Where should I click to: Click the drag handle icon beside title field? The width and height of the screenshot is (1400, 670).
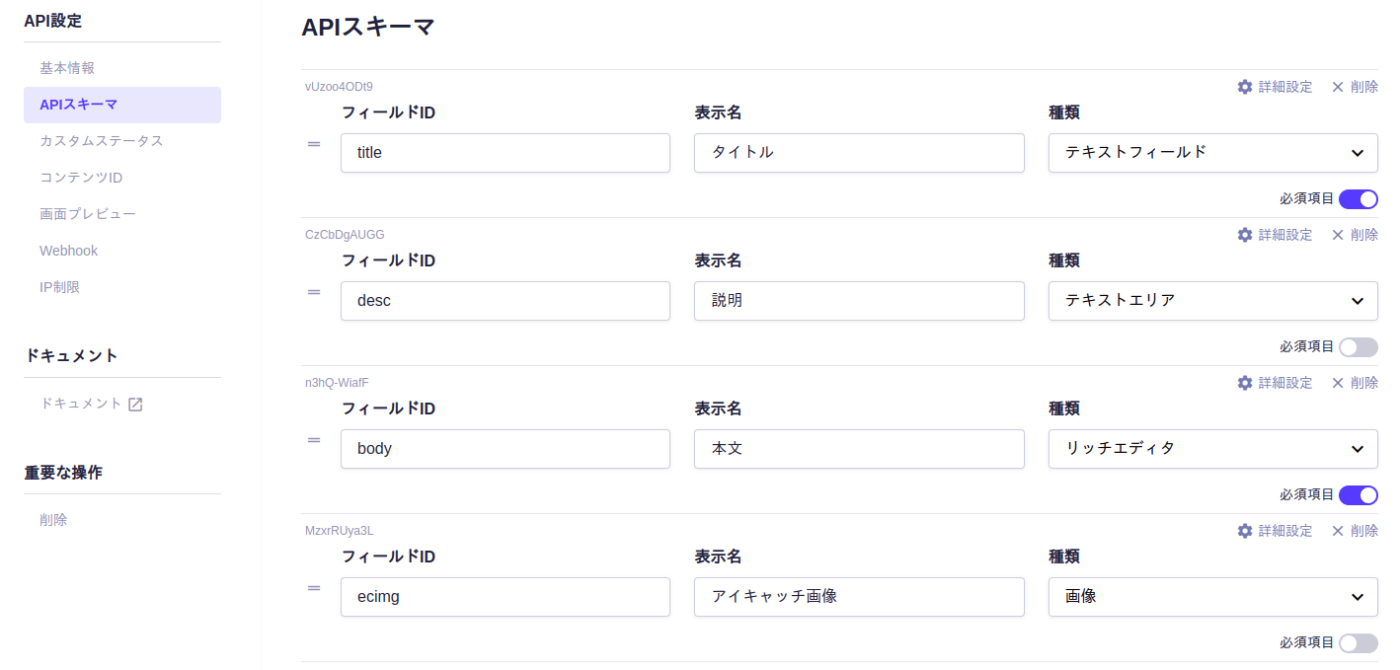314,144
